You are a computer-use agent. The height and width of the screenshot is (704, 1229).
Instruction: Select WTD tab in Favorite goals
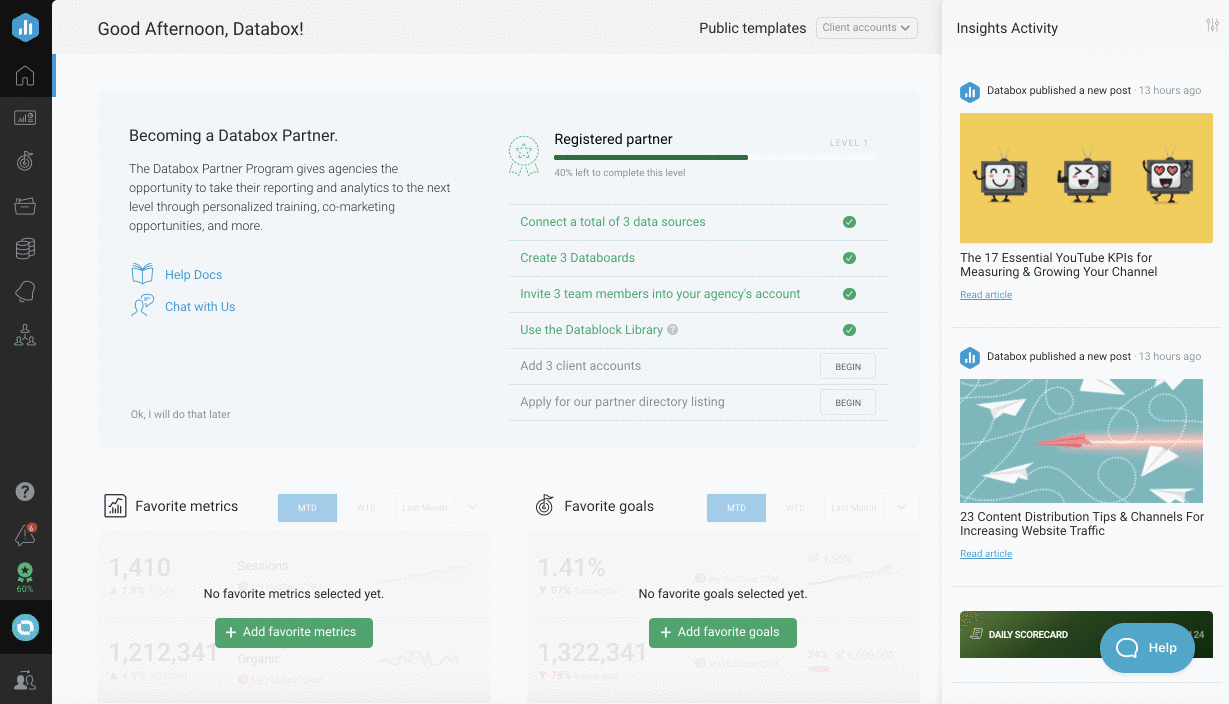pos(795,508)
